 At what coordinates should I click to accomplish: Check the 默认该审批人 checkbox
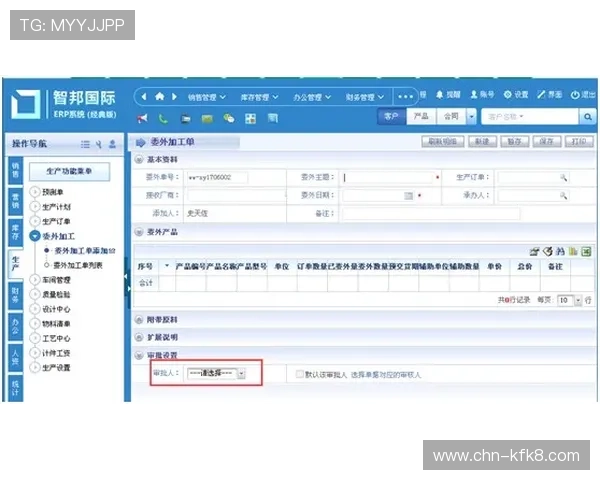tap(300, 374)
